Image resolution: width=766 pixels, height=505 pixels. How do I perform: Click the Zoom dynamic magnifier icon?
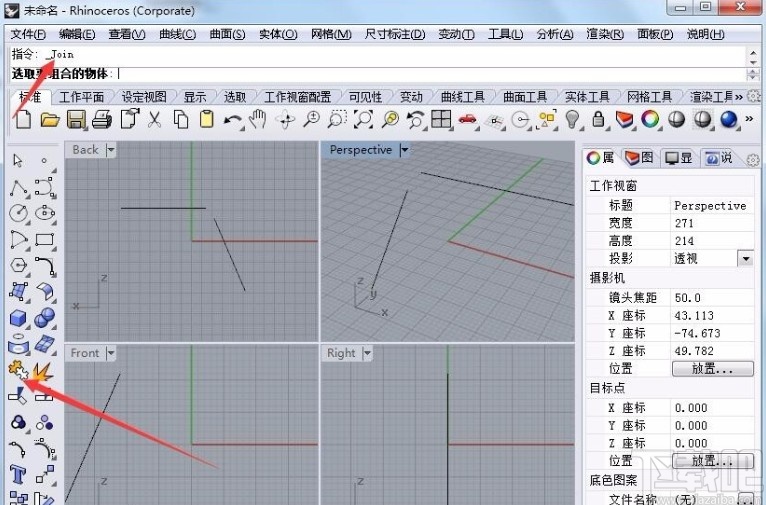[x=311, y=119]
